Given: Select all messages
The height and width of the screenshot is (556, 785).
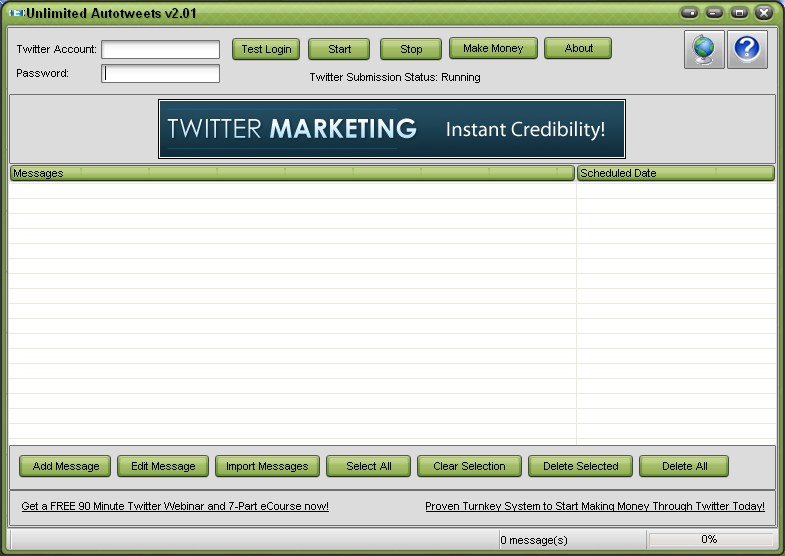Looking at the screenshot, I should pyautogui.click(x=368, y=466).
